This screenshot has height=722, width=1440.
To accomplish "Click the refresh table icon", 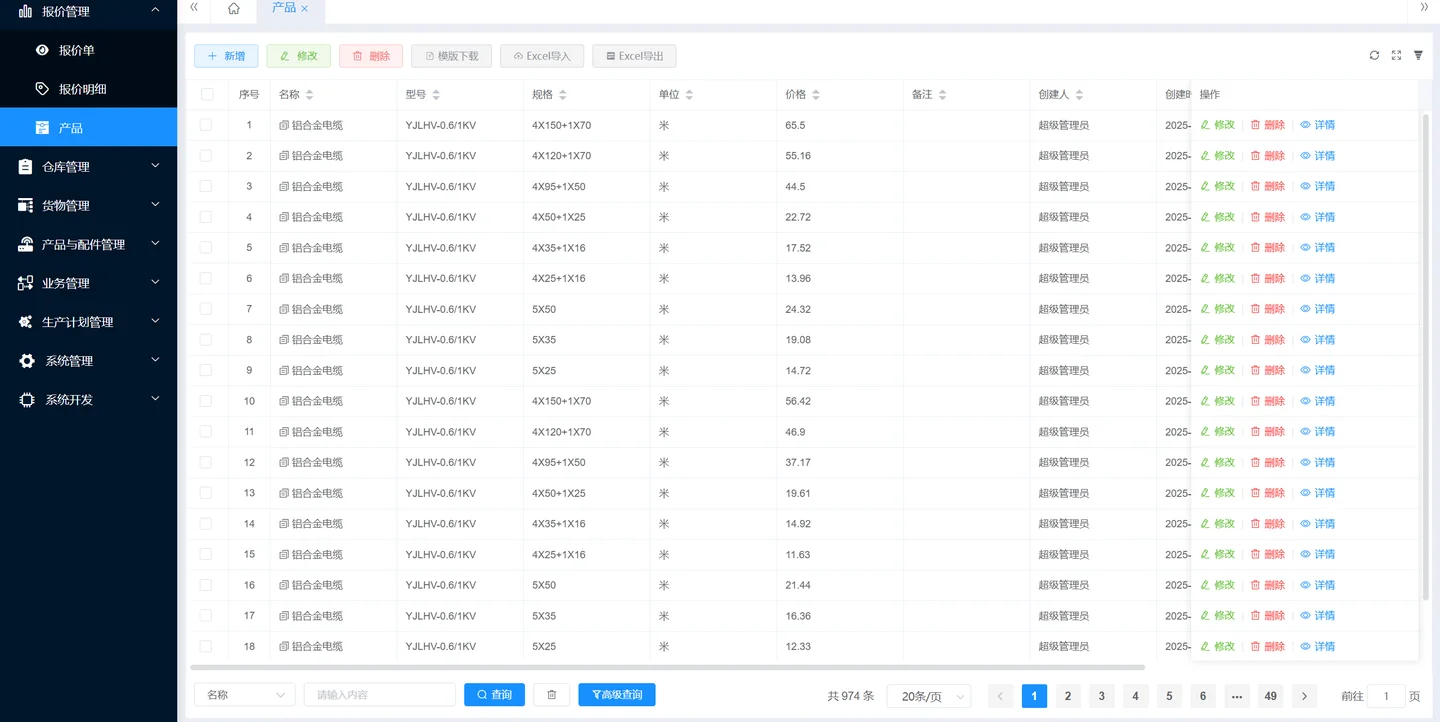I will [1374, 56].
